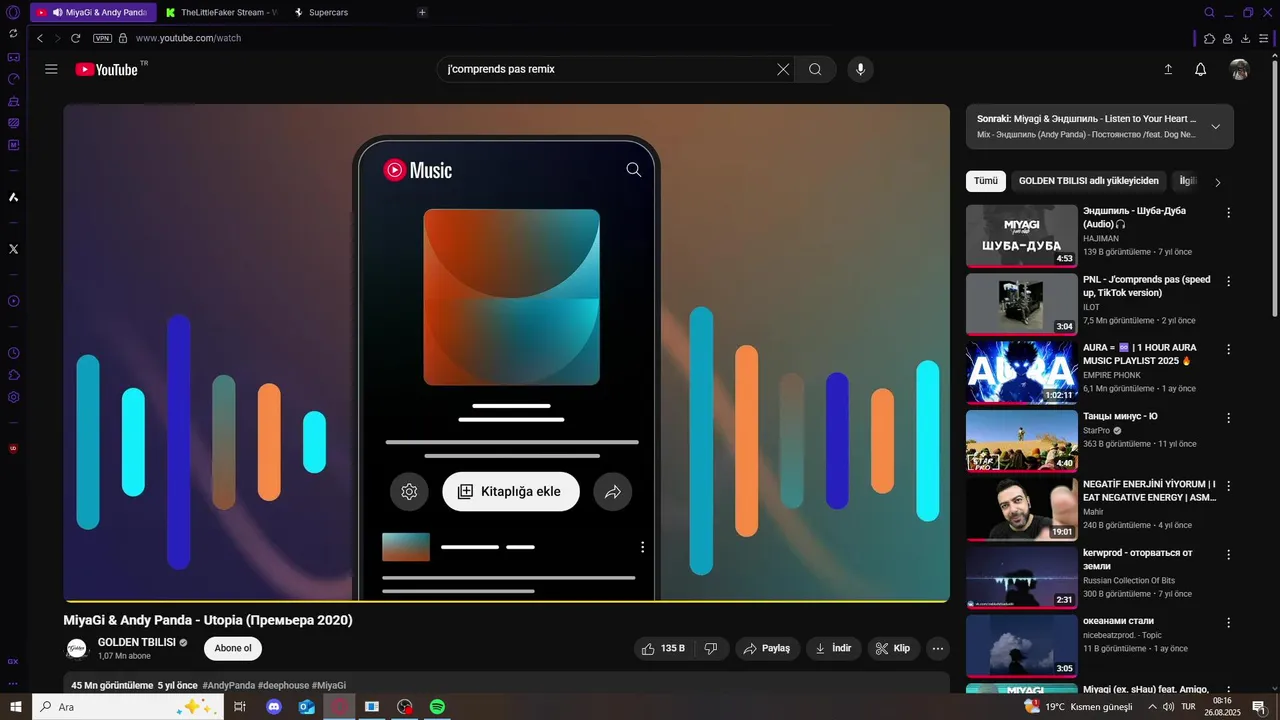Select the partially visible İlgili chip
The height and width of the screenshot is (720, 1280).
click(x=1188, y=181)
